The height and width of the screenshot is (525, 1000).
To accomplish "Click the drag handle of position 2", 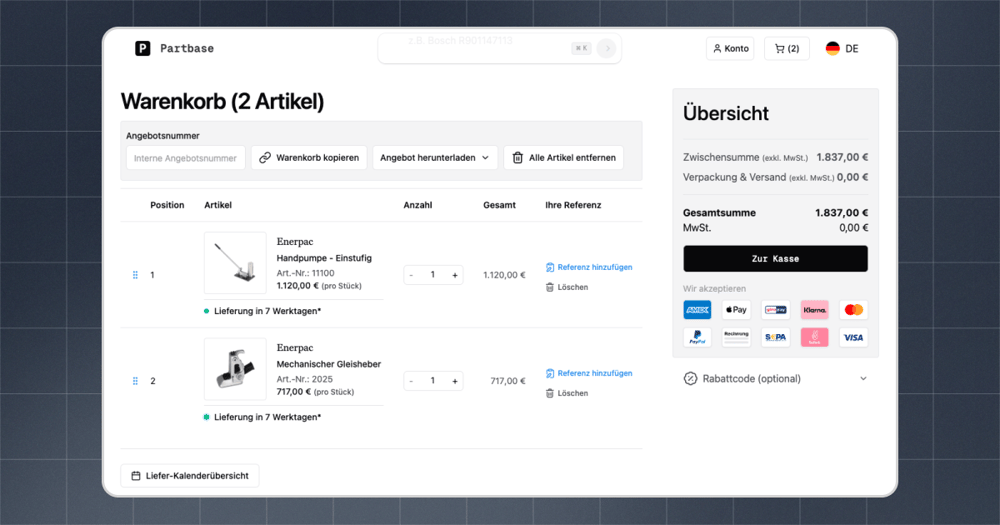I will [x=135, y=381].
